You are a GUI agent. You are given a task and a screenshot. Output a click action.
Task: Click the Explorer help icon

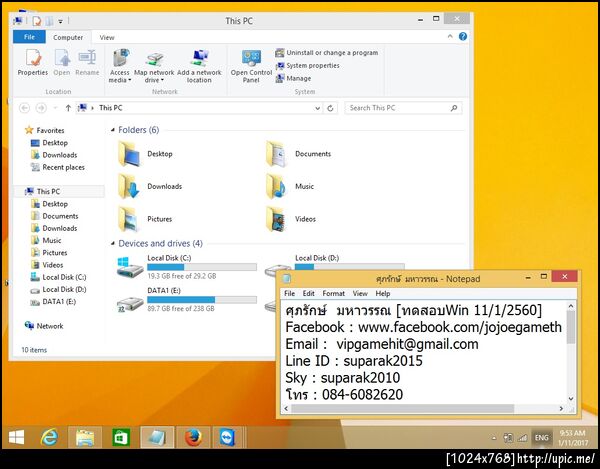click(x=463, y=36)
